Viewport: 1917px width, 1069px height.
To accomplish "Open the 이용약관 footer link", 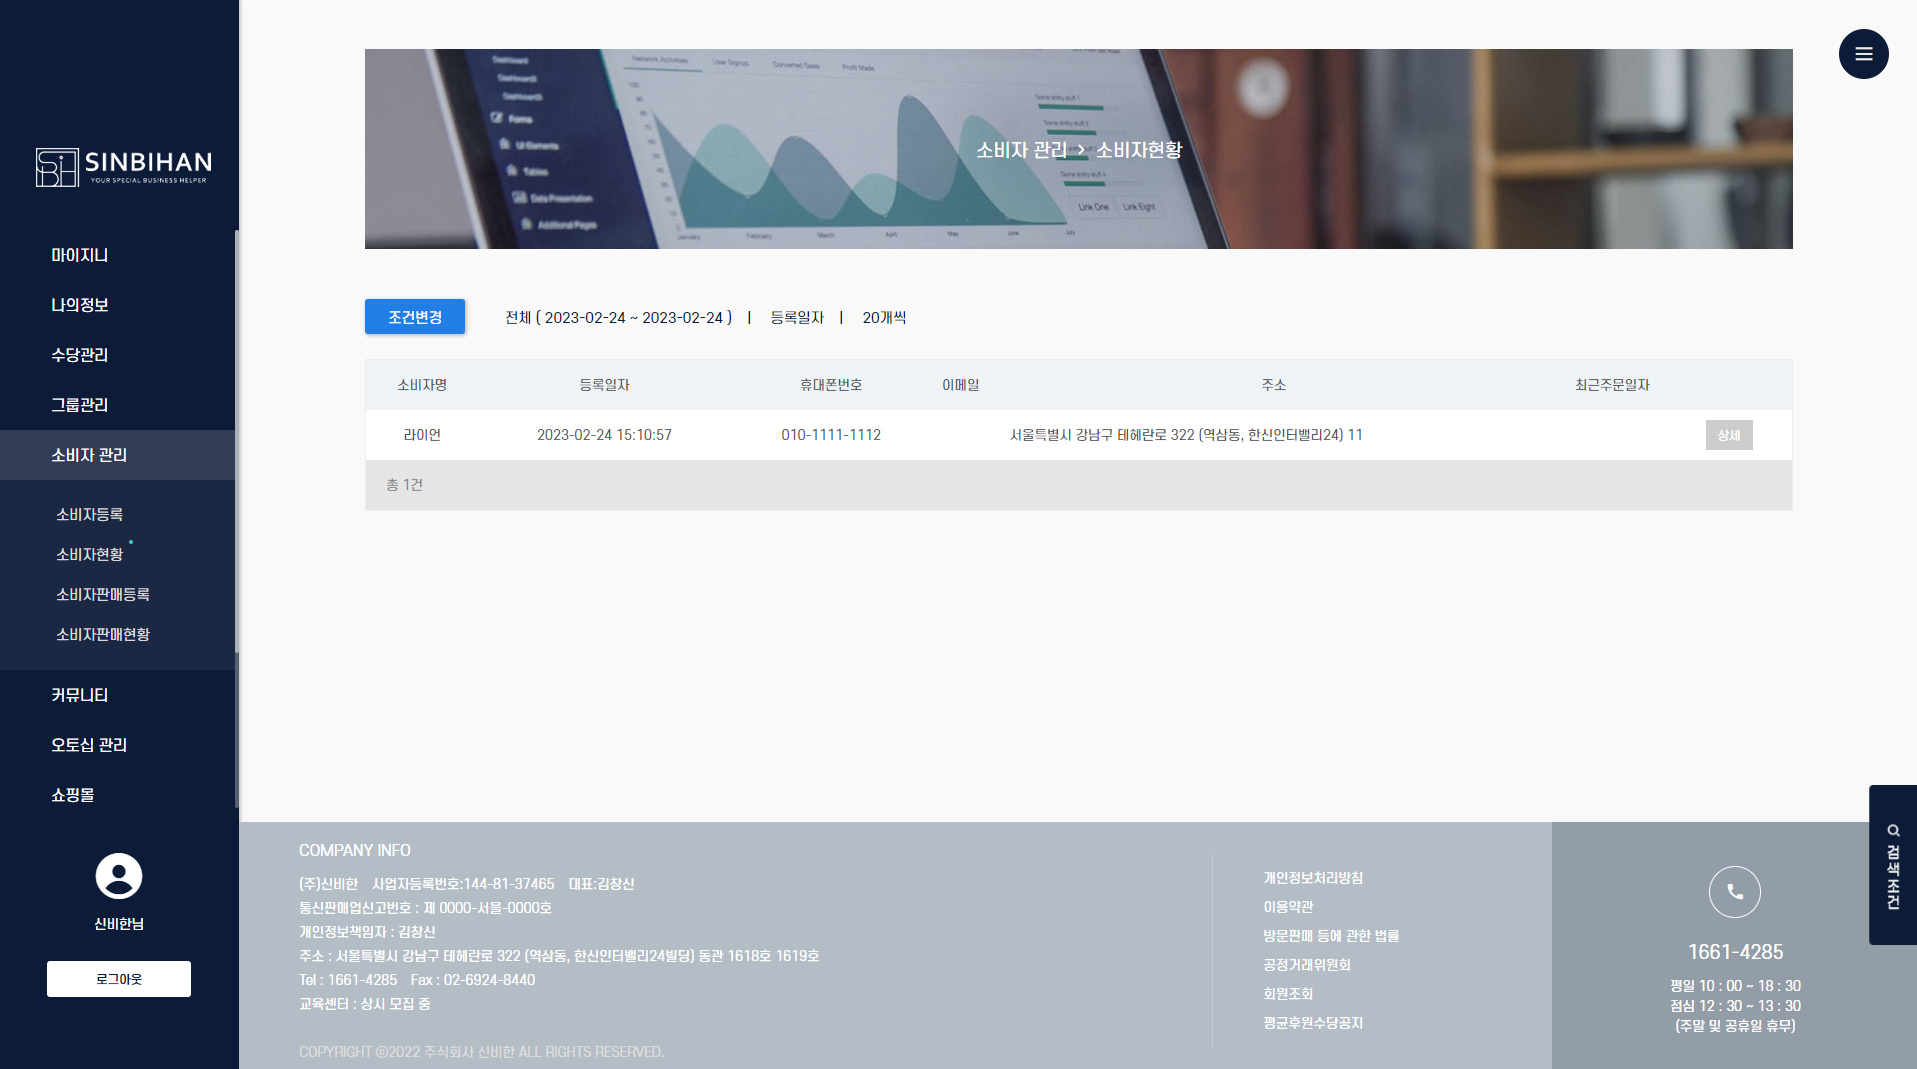I will (x=1288, y=907).
